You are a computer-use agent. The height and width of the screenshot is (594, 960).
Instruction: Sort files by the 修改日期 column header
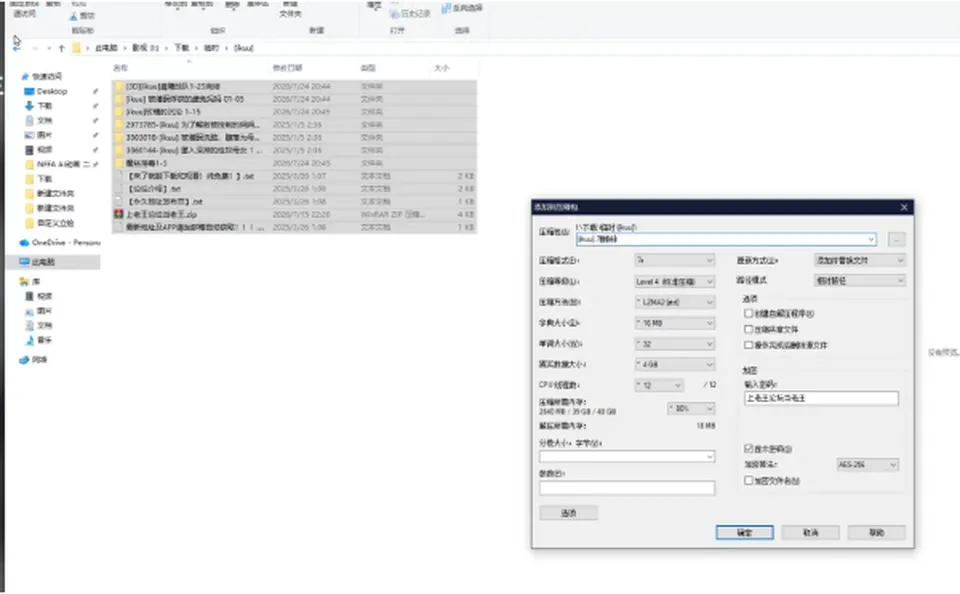coord(287,68)
